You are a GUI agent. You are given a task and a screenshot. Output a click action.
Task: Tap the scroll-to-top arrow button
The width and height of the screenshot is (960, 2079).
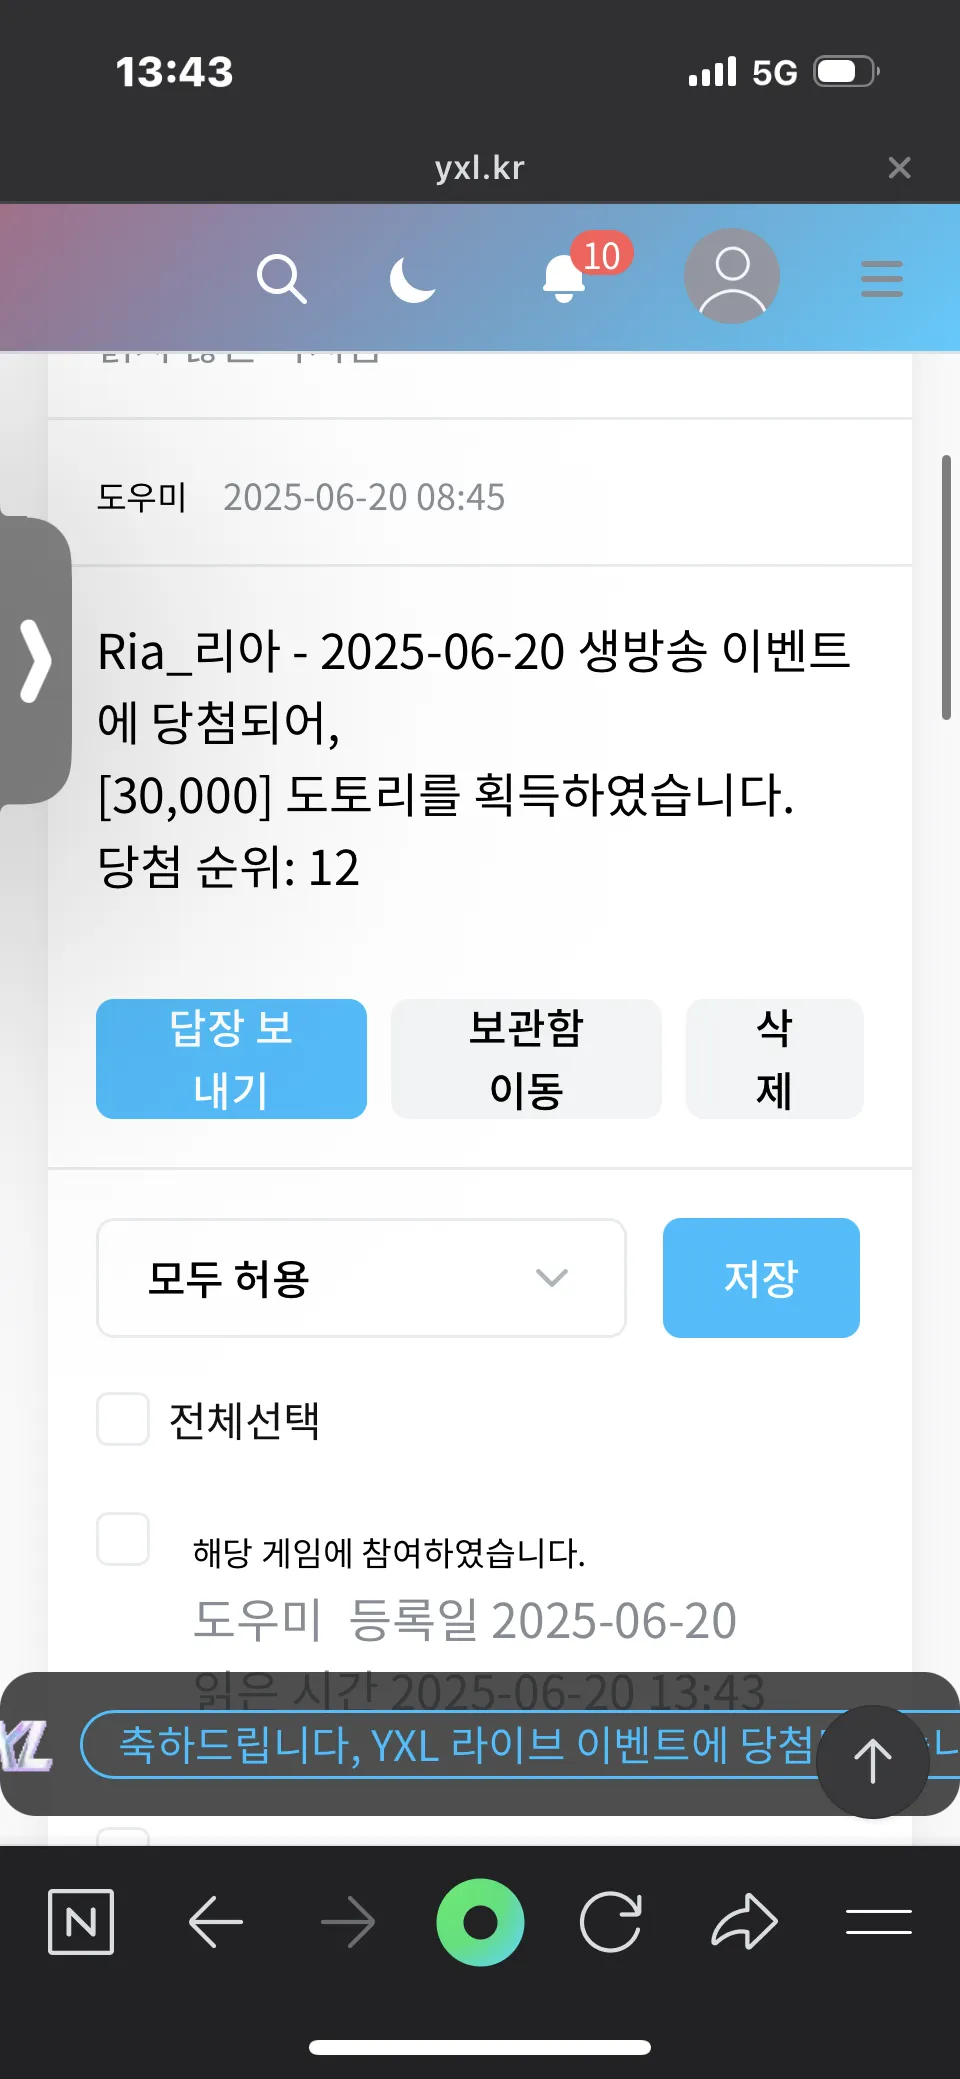click(x=873, y=1762)
